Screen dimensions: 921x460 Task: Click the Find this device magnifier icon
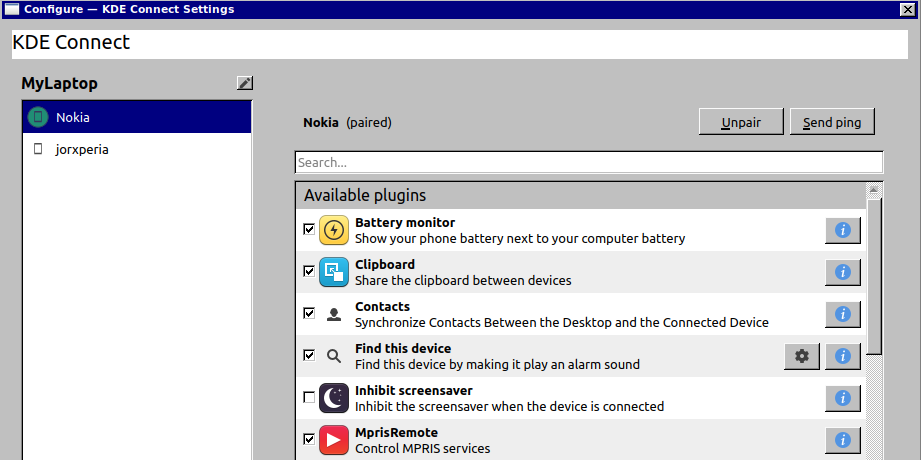334,356
